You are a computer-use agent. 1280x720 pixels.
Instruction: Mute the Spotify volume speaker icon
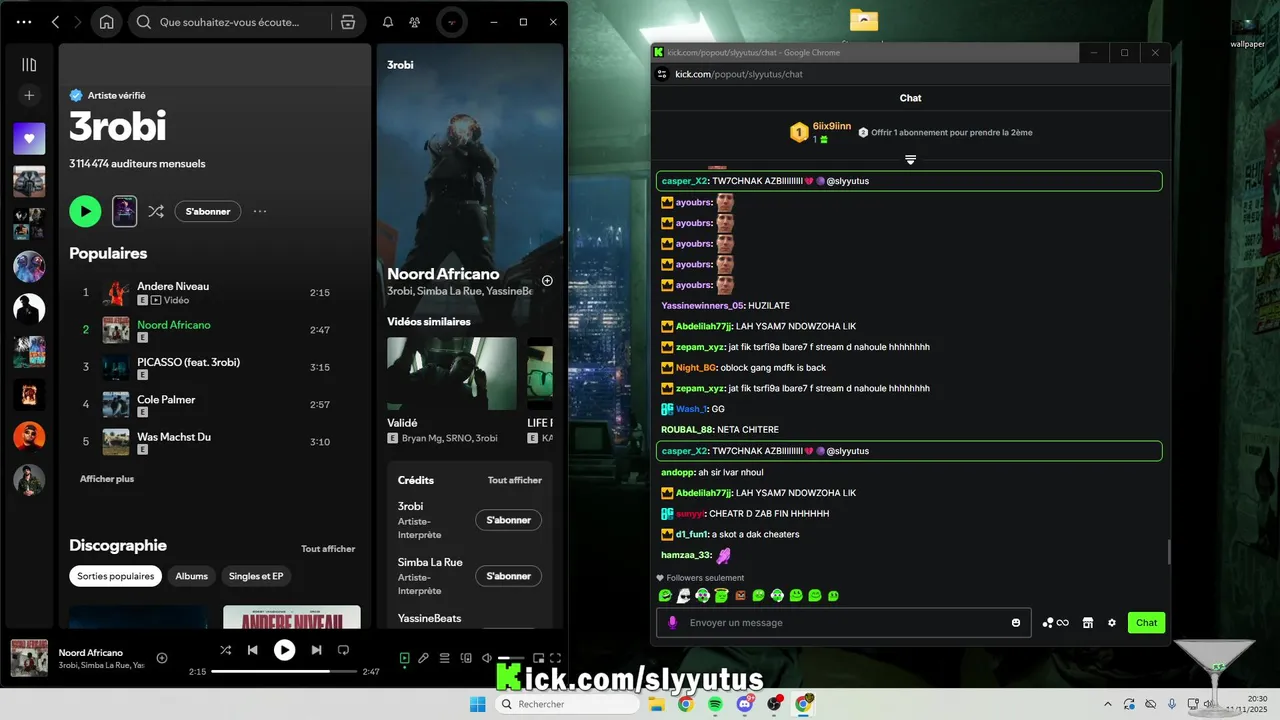coord(487,658)
